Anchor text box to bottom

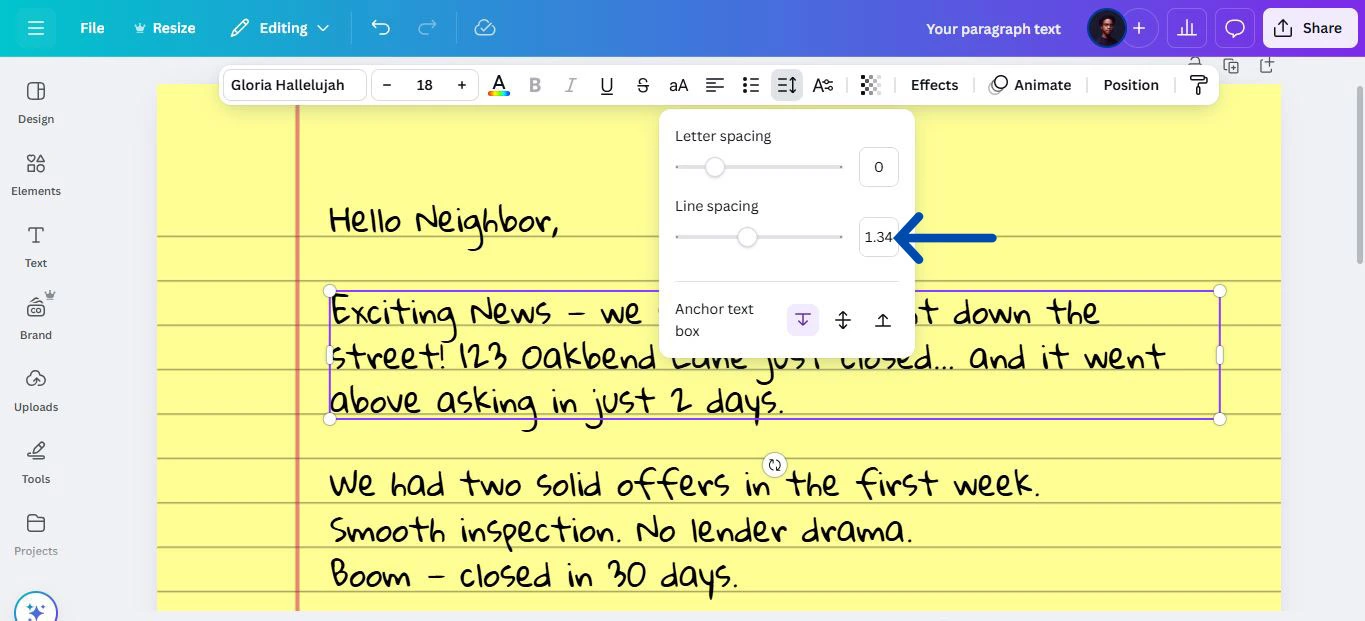(883, 320)
